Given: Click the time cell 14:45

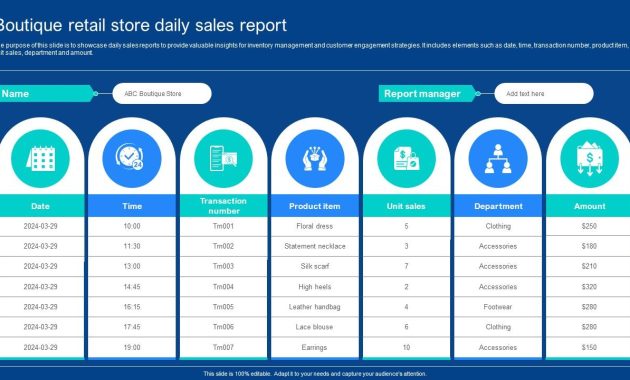Looking at the screenshot, I should pos(132,287).
